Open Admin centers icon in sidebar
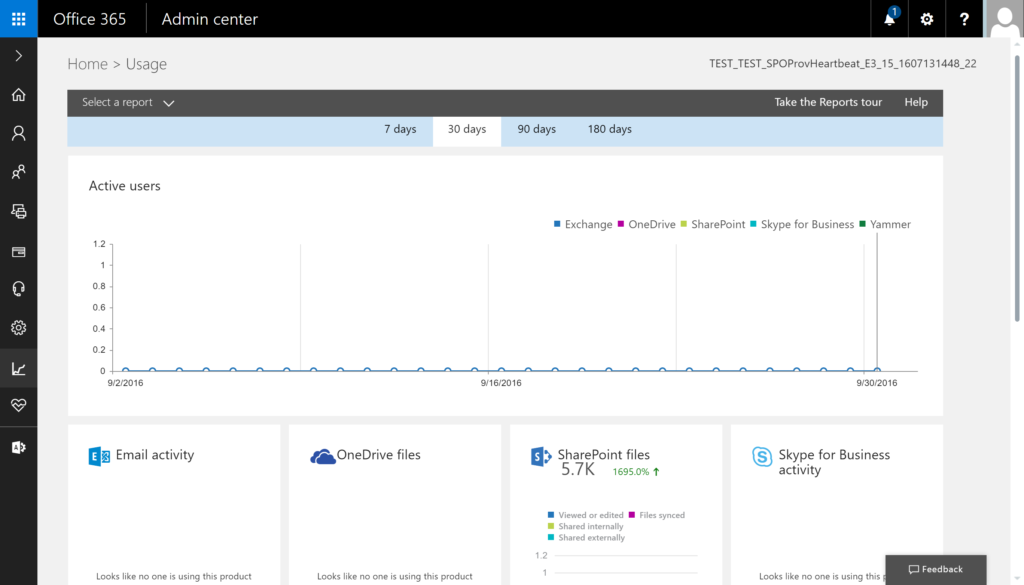 click(x=18, y=447)
